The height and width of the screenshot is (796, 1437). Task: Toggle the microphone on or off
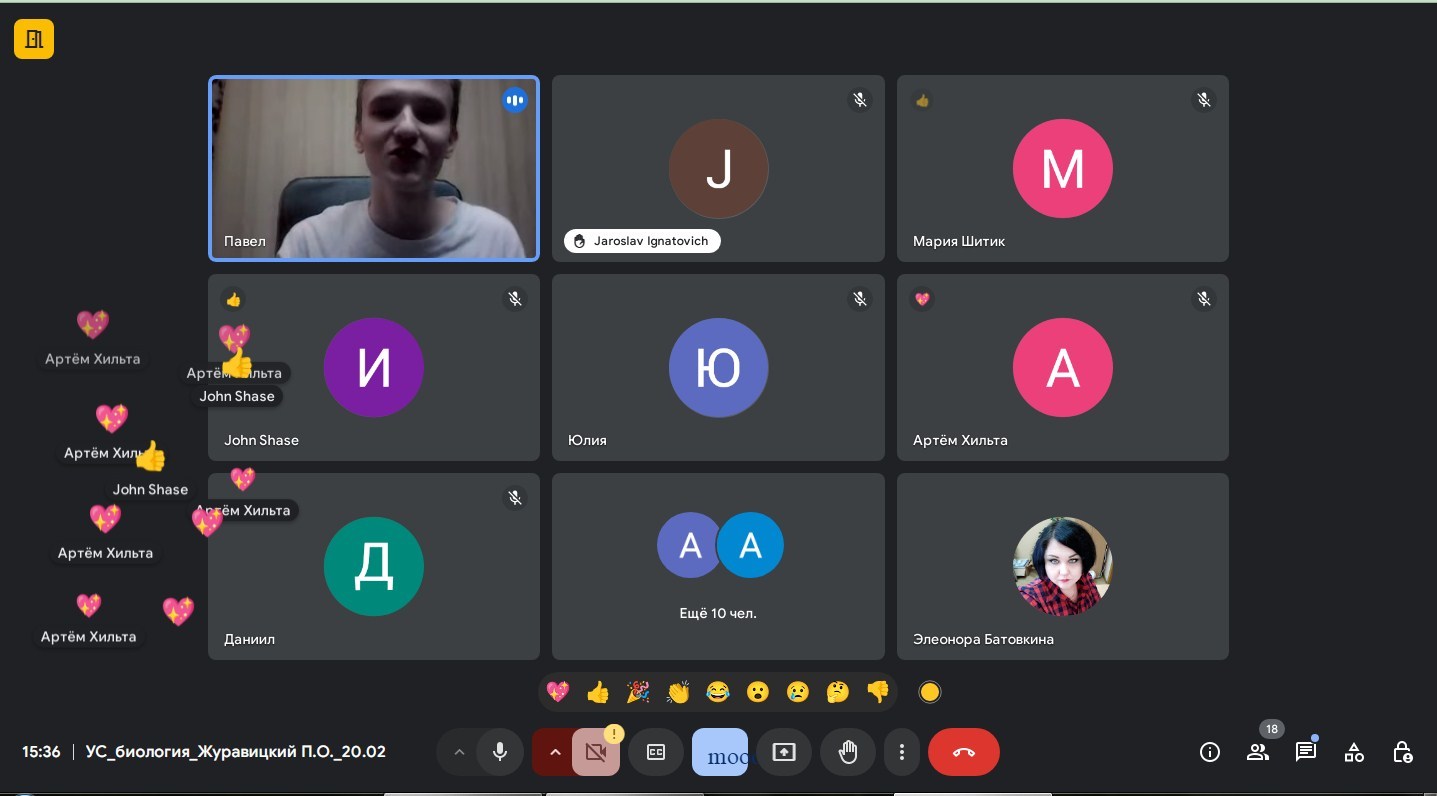[x=499, y=752]
